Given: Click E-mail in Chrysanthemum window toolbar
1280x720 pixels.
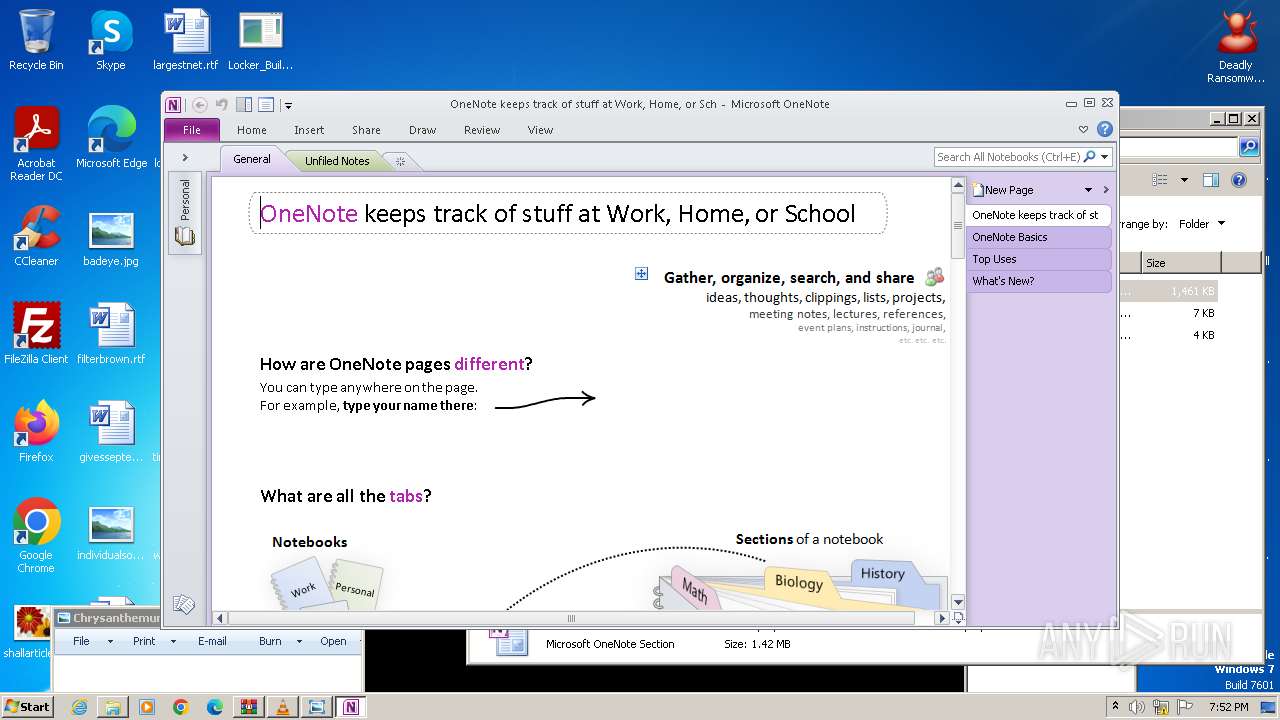Looking at the screenshot, I should click(x=212, y=641).
